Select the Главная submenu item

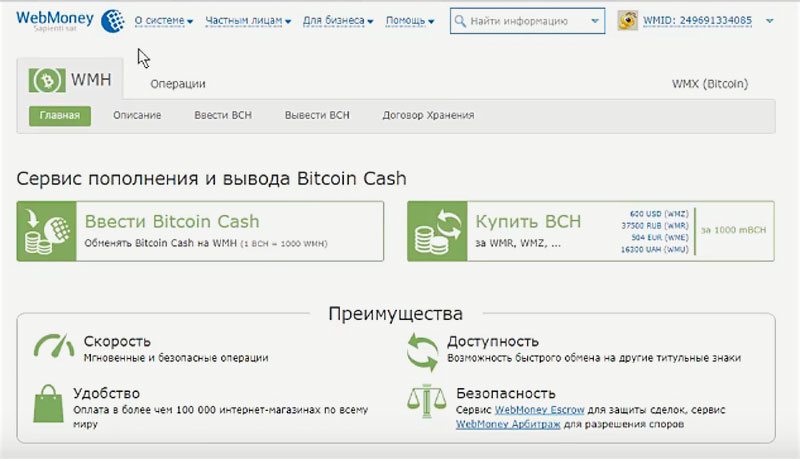[x=60, y=116]
